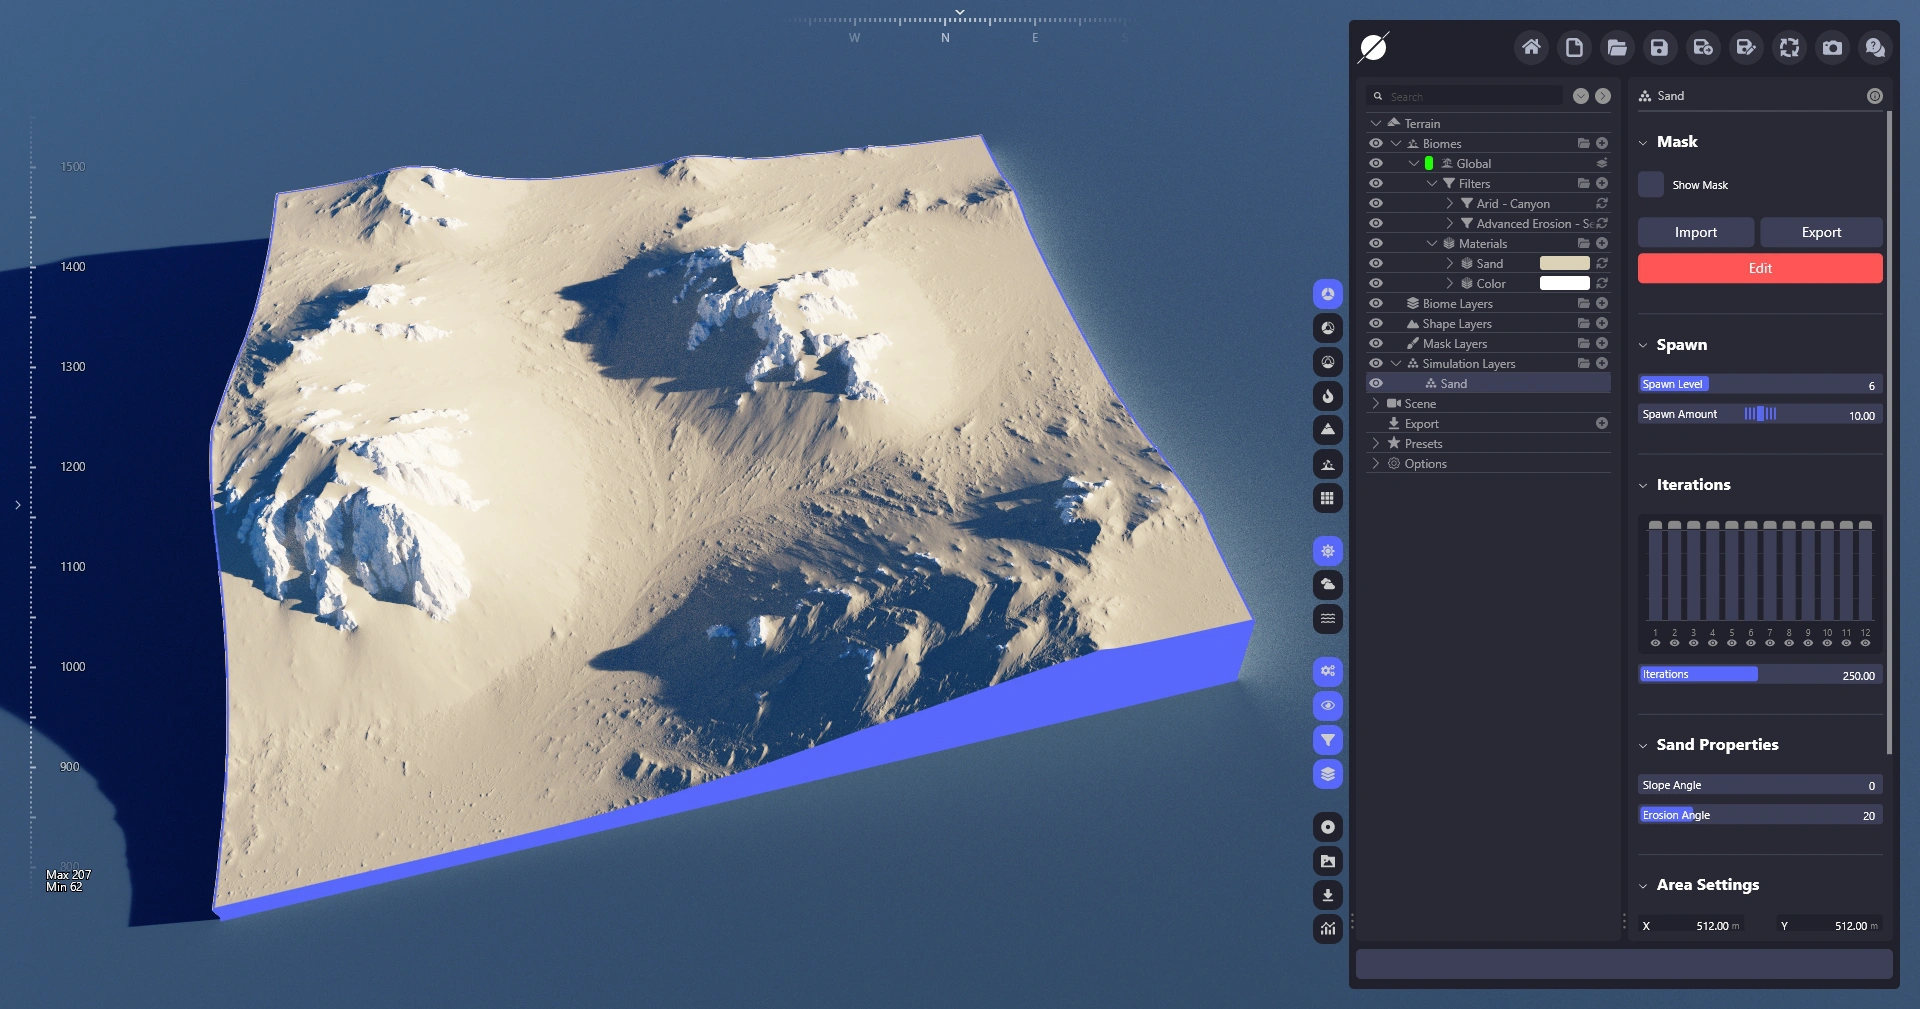1920x1009 pixels.
Task: Toggle visibility of Sand simulation layer
Action: pos(1376,383)
